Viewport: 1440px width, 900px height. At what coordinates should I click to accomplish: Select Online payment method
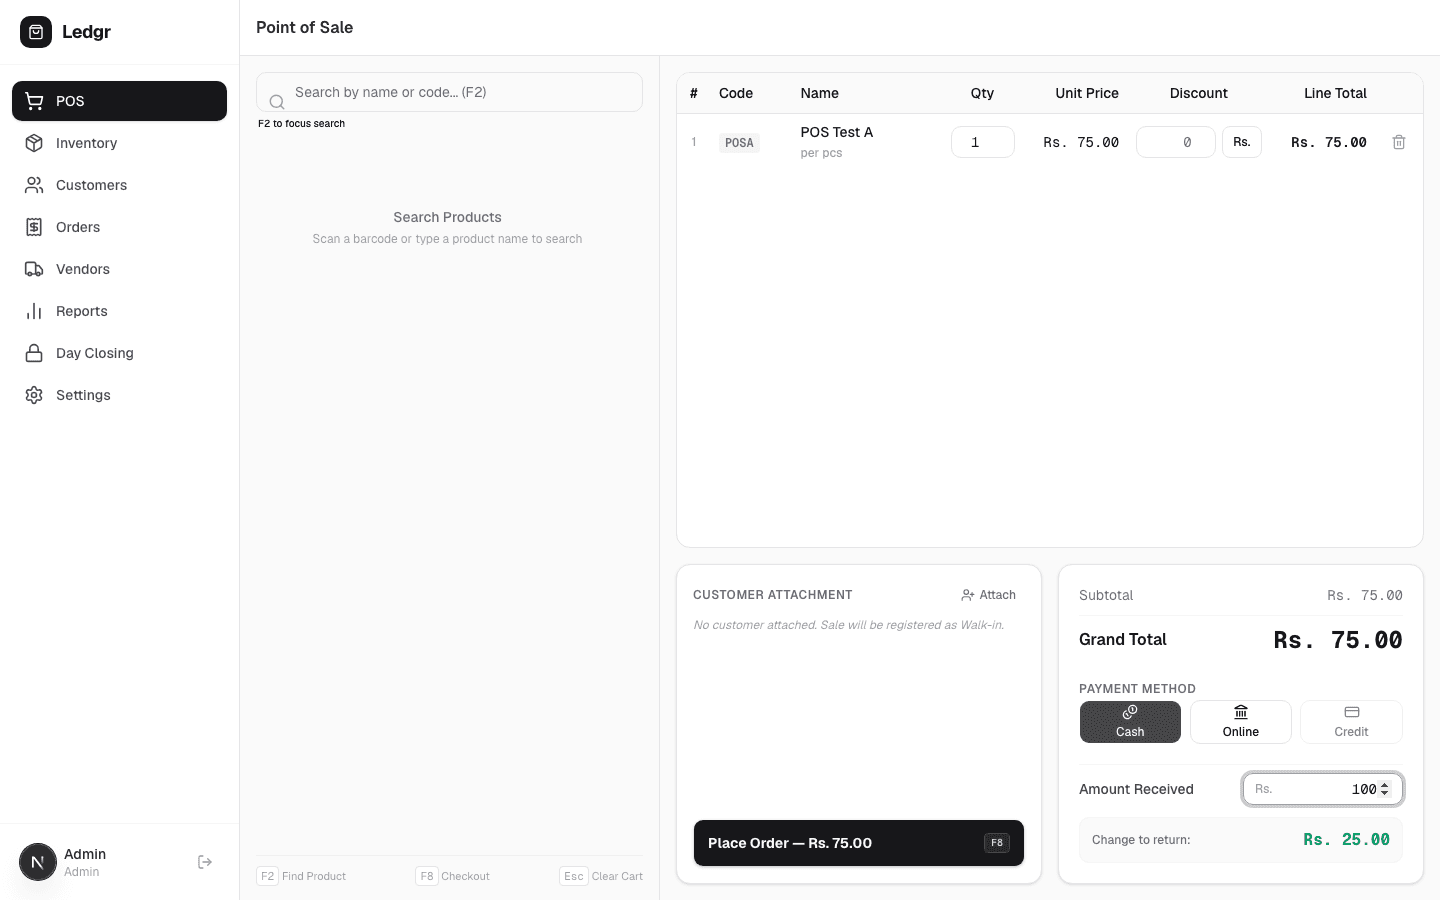1241,722
